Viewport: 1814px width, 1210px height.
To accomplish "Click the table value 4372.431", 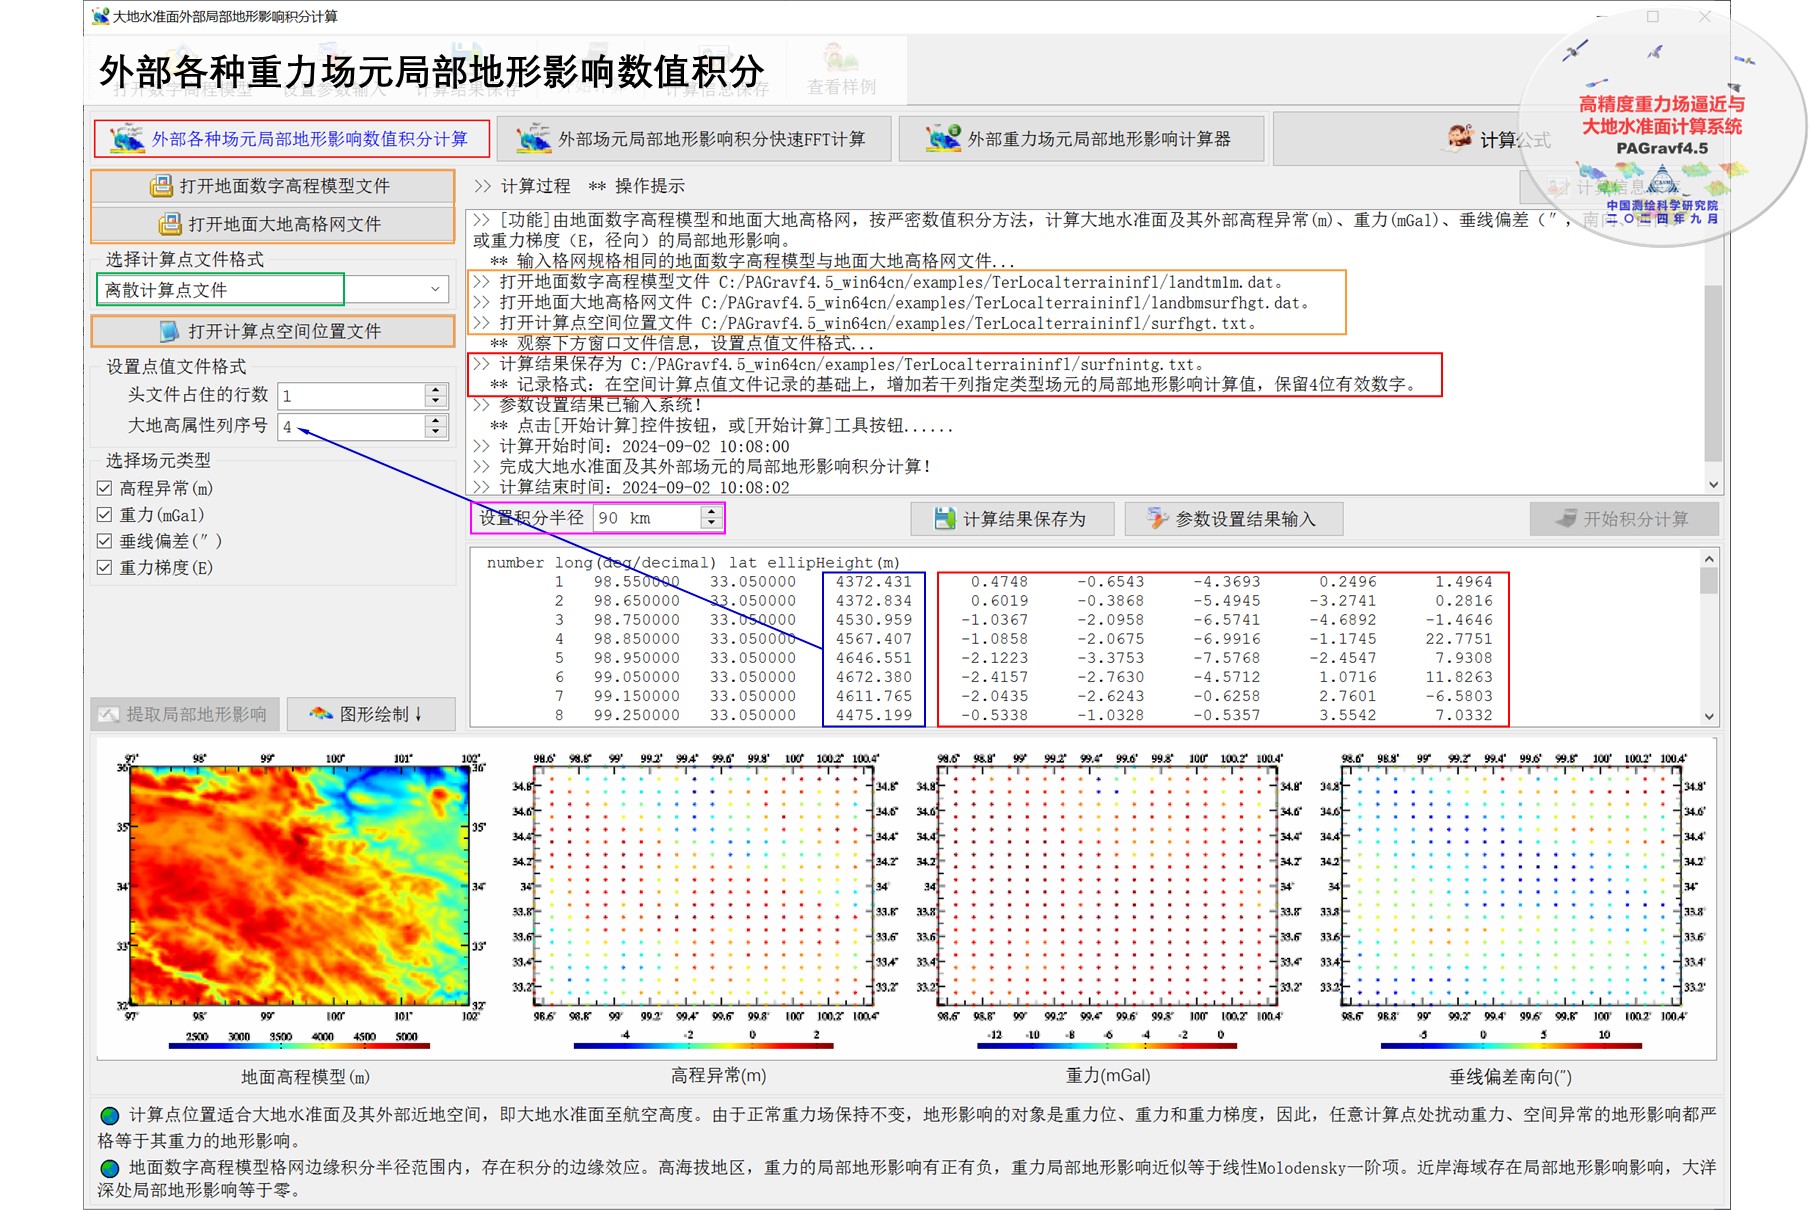I will (x=873, y=582).
